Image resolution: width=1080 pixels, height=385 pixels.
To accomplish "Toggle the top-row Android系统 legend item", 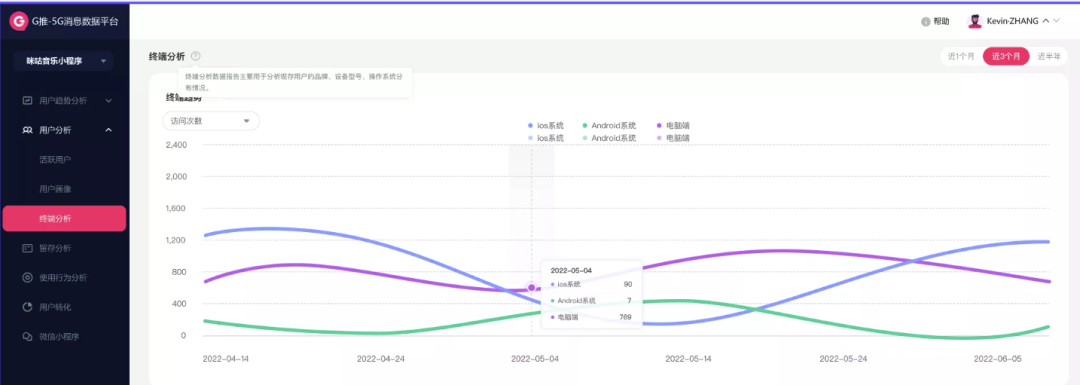I will pyautogui.click(x=610, y=125).
